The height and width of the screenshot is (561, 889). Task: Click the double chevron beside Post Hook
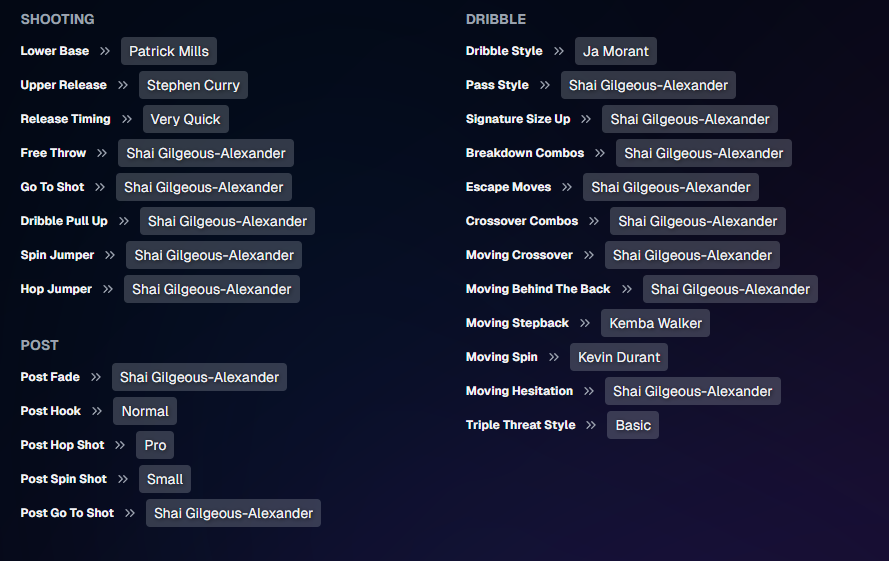[97, 411]
